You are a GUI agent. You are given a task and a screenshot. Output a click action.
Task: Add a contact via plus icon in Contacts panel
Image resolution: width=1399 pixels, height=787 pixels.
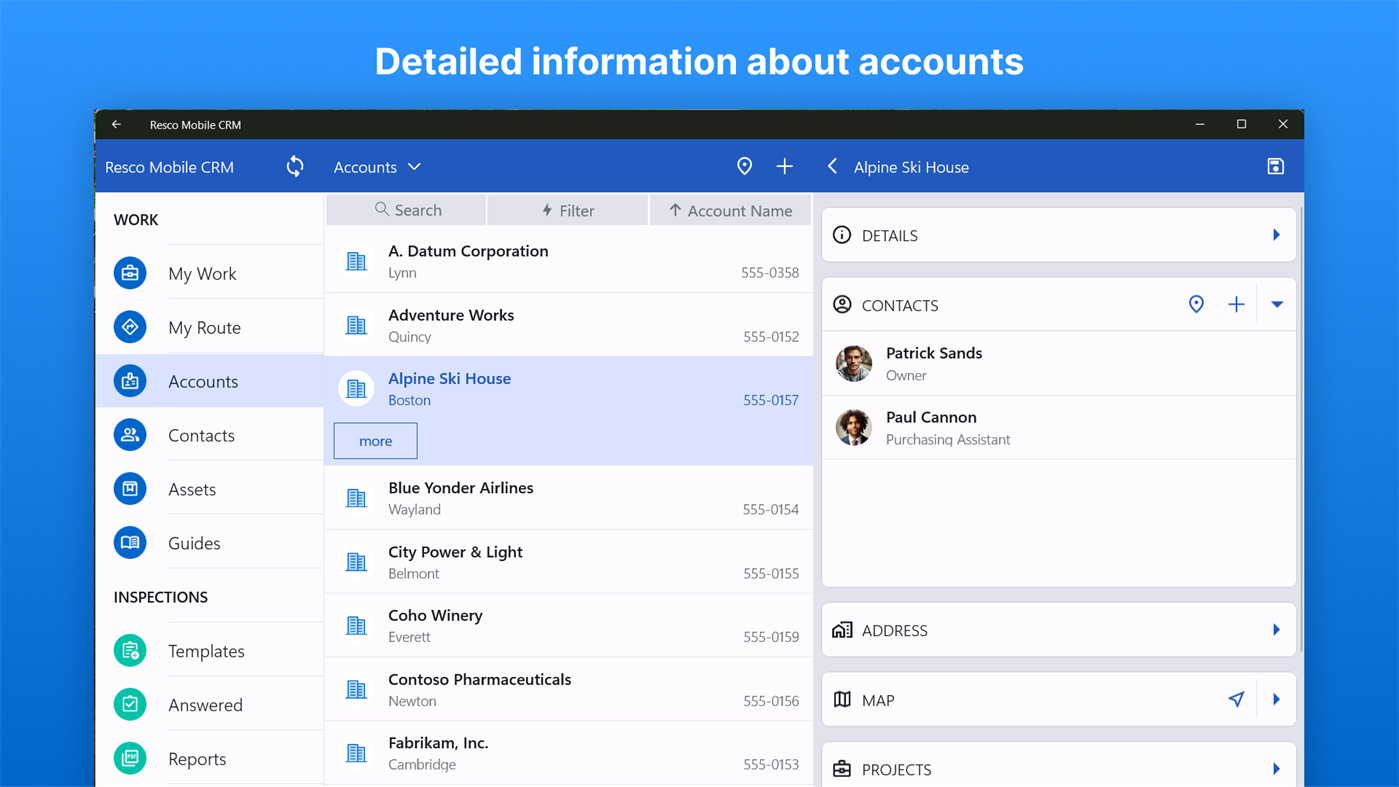pos(1236,304)
